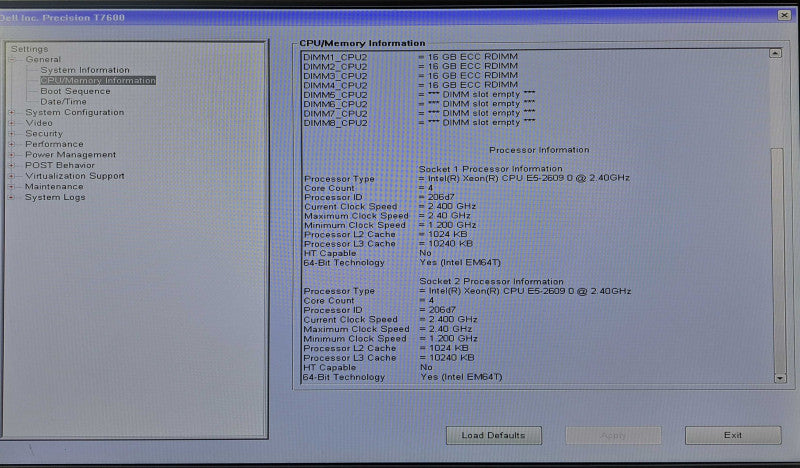Viewport: 800px width, 468px height.
Task: Expand the POST Behavior node
Action: 12,165
